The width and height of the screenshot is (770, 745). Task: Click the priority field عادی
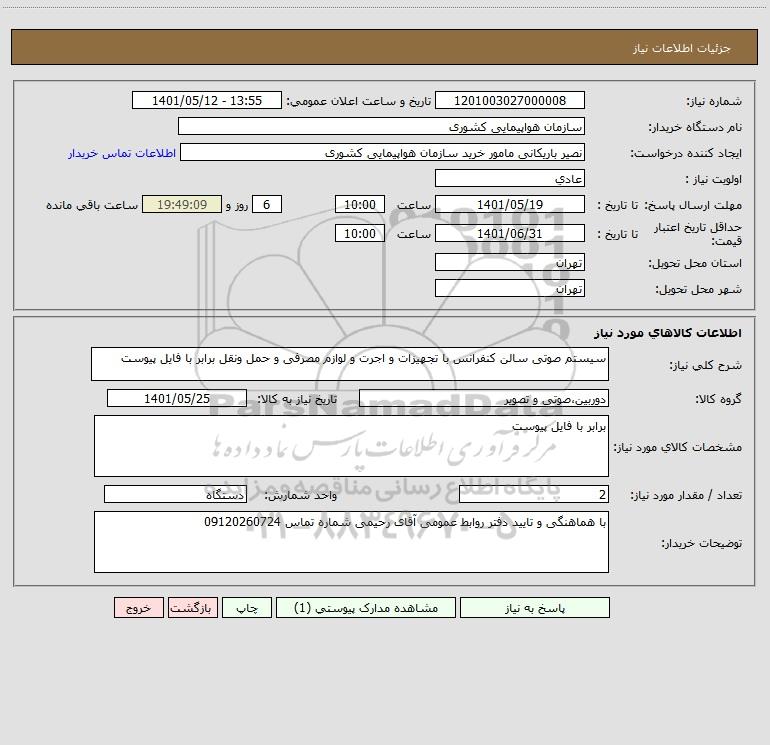click(x=510, y=178)
